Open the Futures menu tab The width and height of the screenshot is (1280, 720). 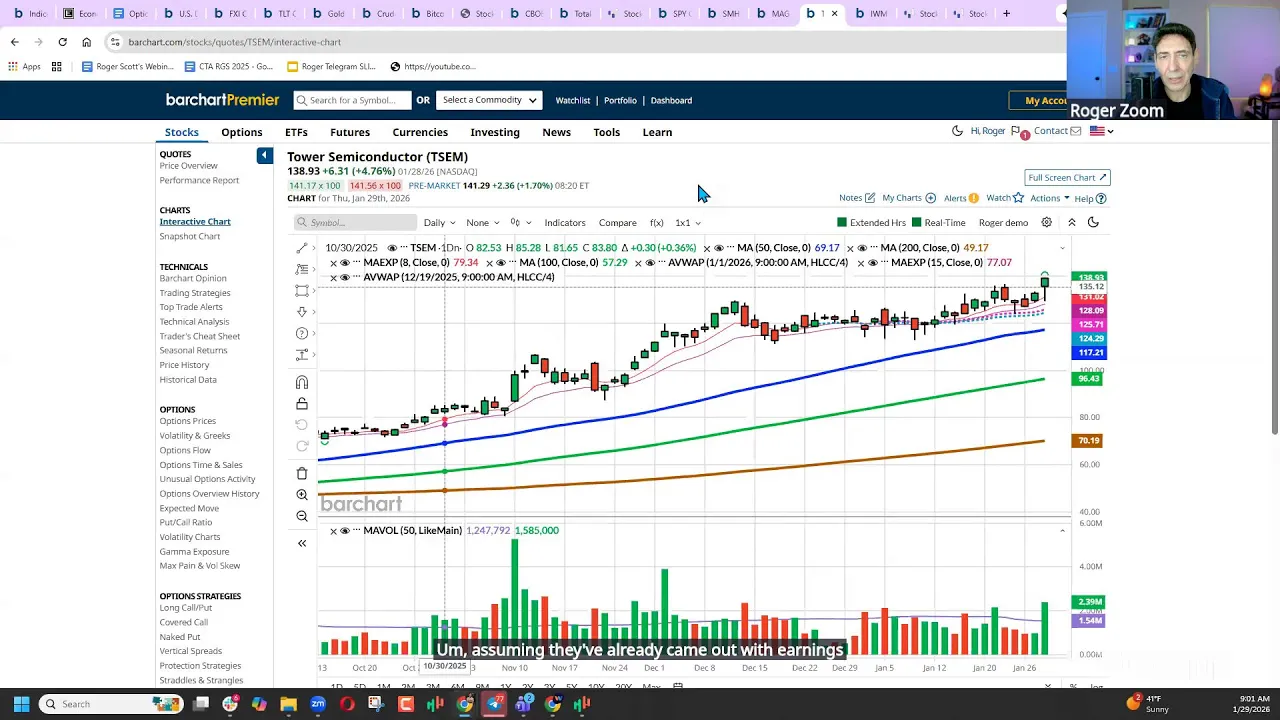(x=350, y=132)
